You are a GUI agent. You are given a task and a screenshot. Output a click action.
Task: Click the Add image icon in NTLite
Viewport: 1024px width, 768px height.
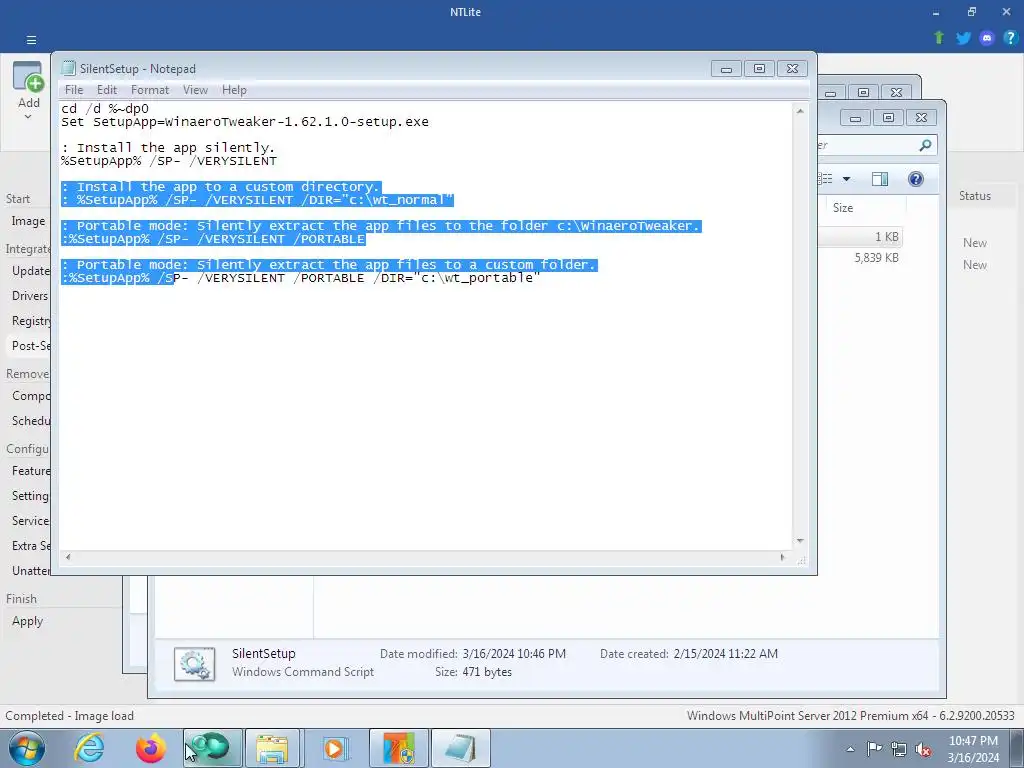pos(28,78)
